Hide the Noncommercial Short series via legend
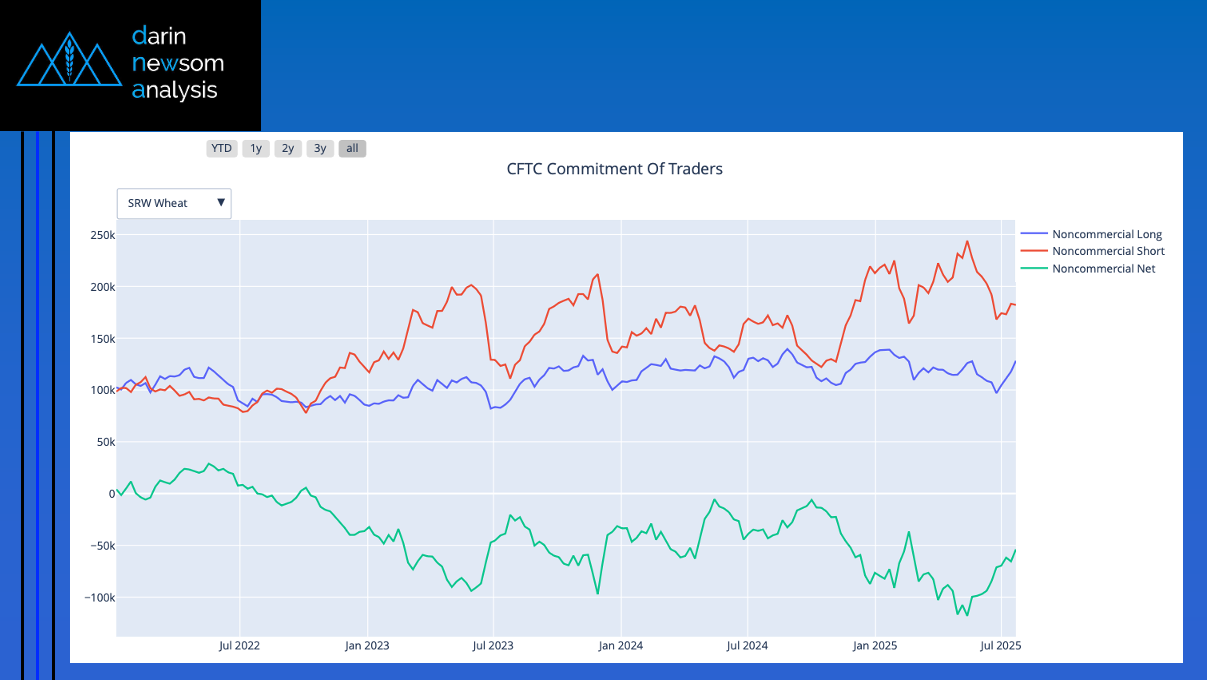 pyautogui.click(x=1108, y=251)
